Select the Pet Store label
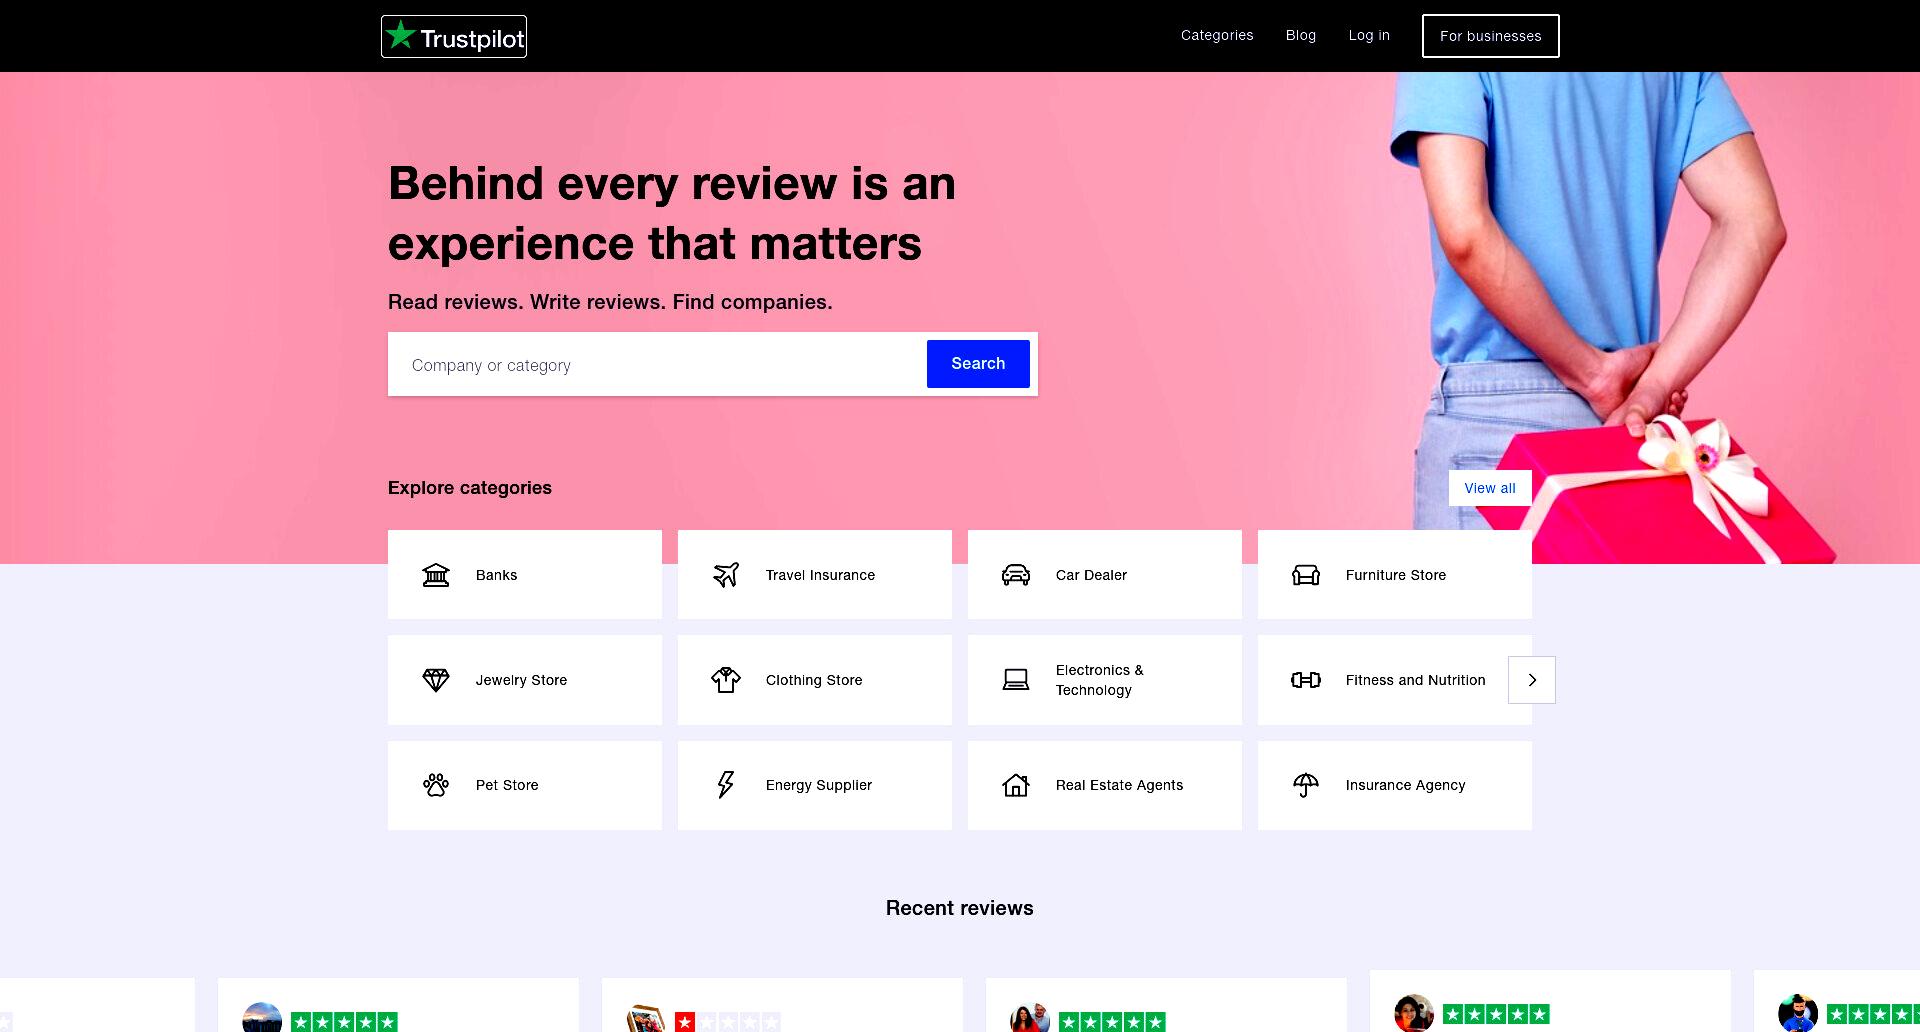Image resolution: width=1920 pixels, height=1032 pixels. coord(507,785)
